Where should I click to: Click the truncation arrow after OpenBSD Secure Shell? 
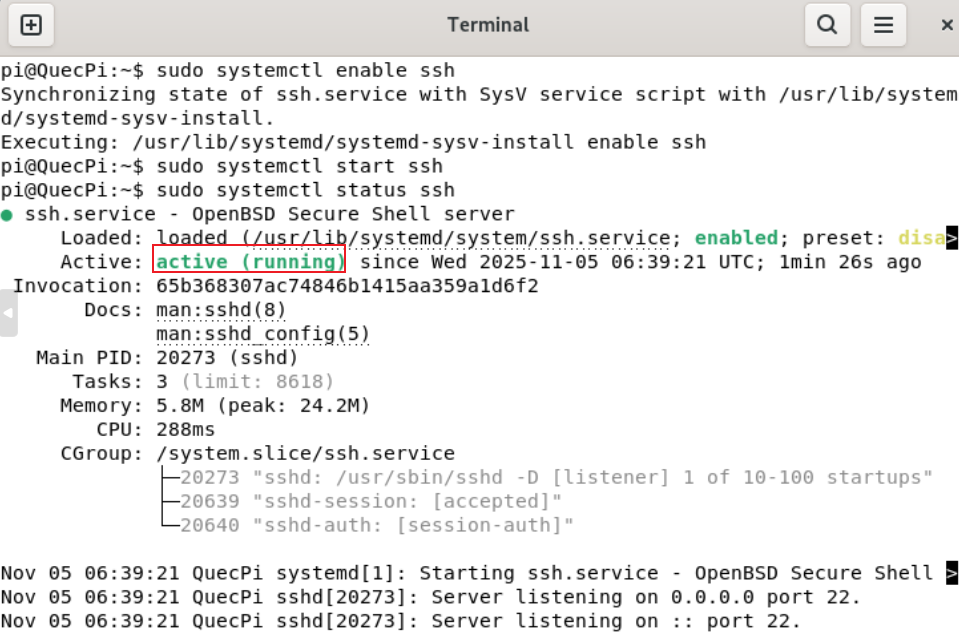952,574
